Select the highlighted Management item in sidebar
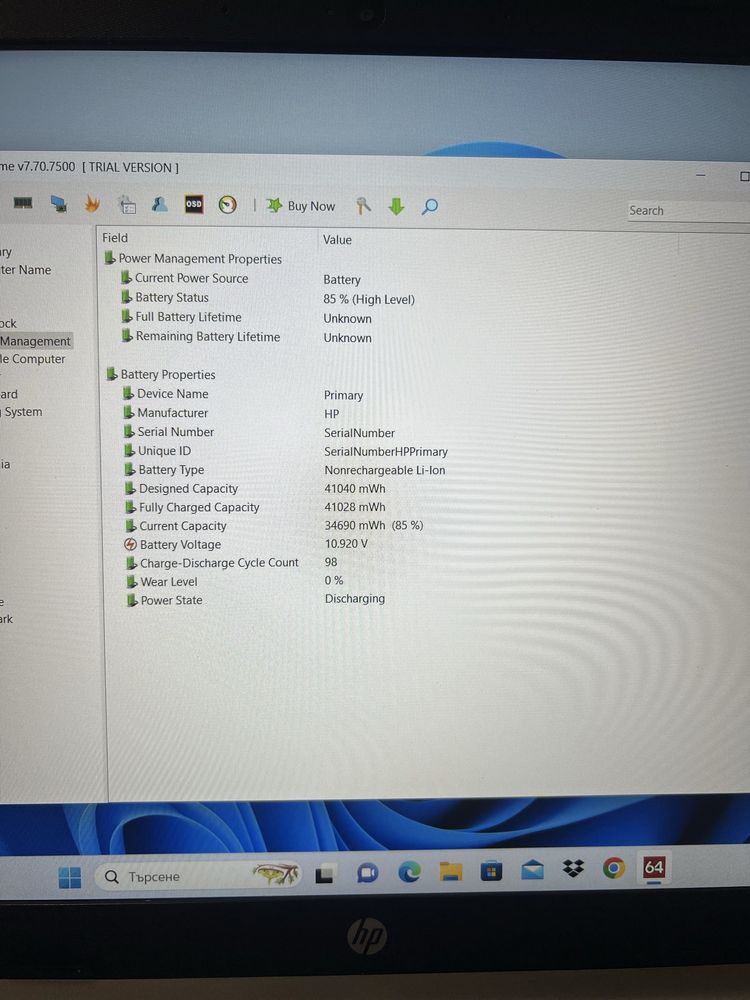The height and width of the screenshot is (1000, 750). [36, 341]
